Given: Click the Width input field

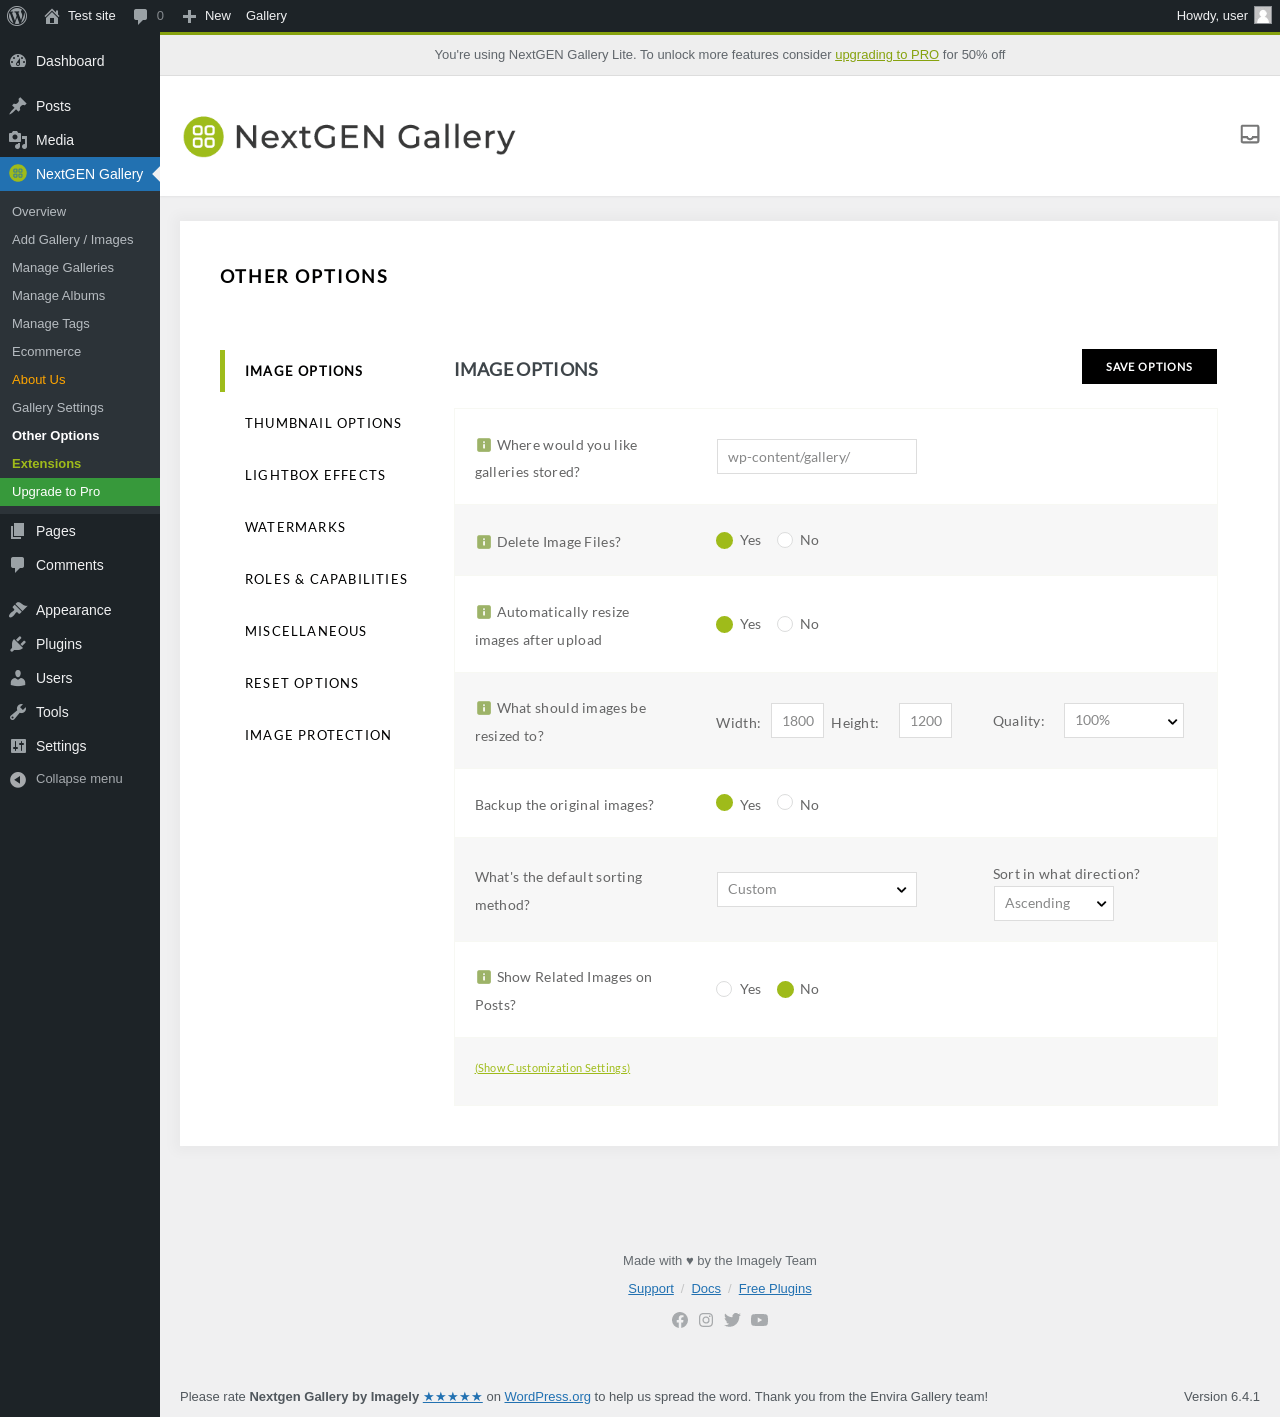Looking at the screenshot, I should pyautogui.click(x=797, y=721).
